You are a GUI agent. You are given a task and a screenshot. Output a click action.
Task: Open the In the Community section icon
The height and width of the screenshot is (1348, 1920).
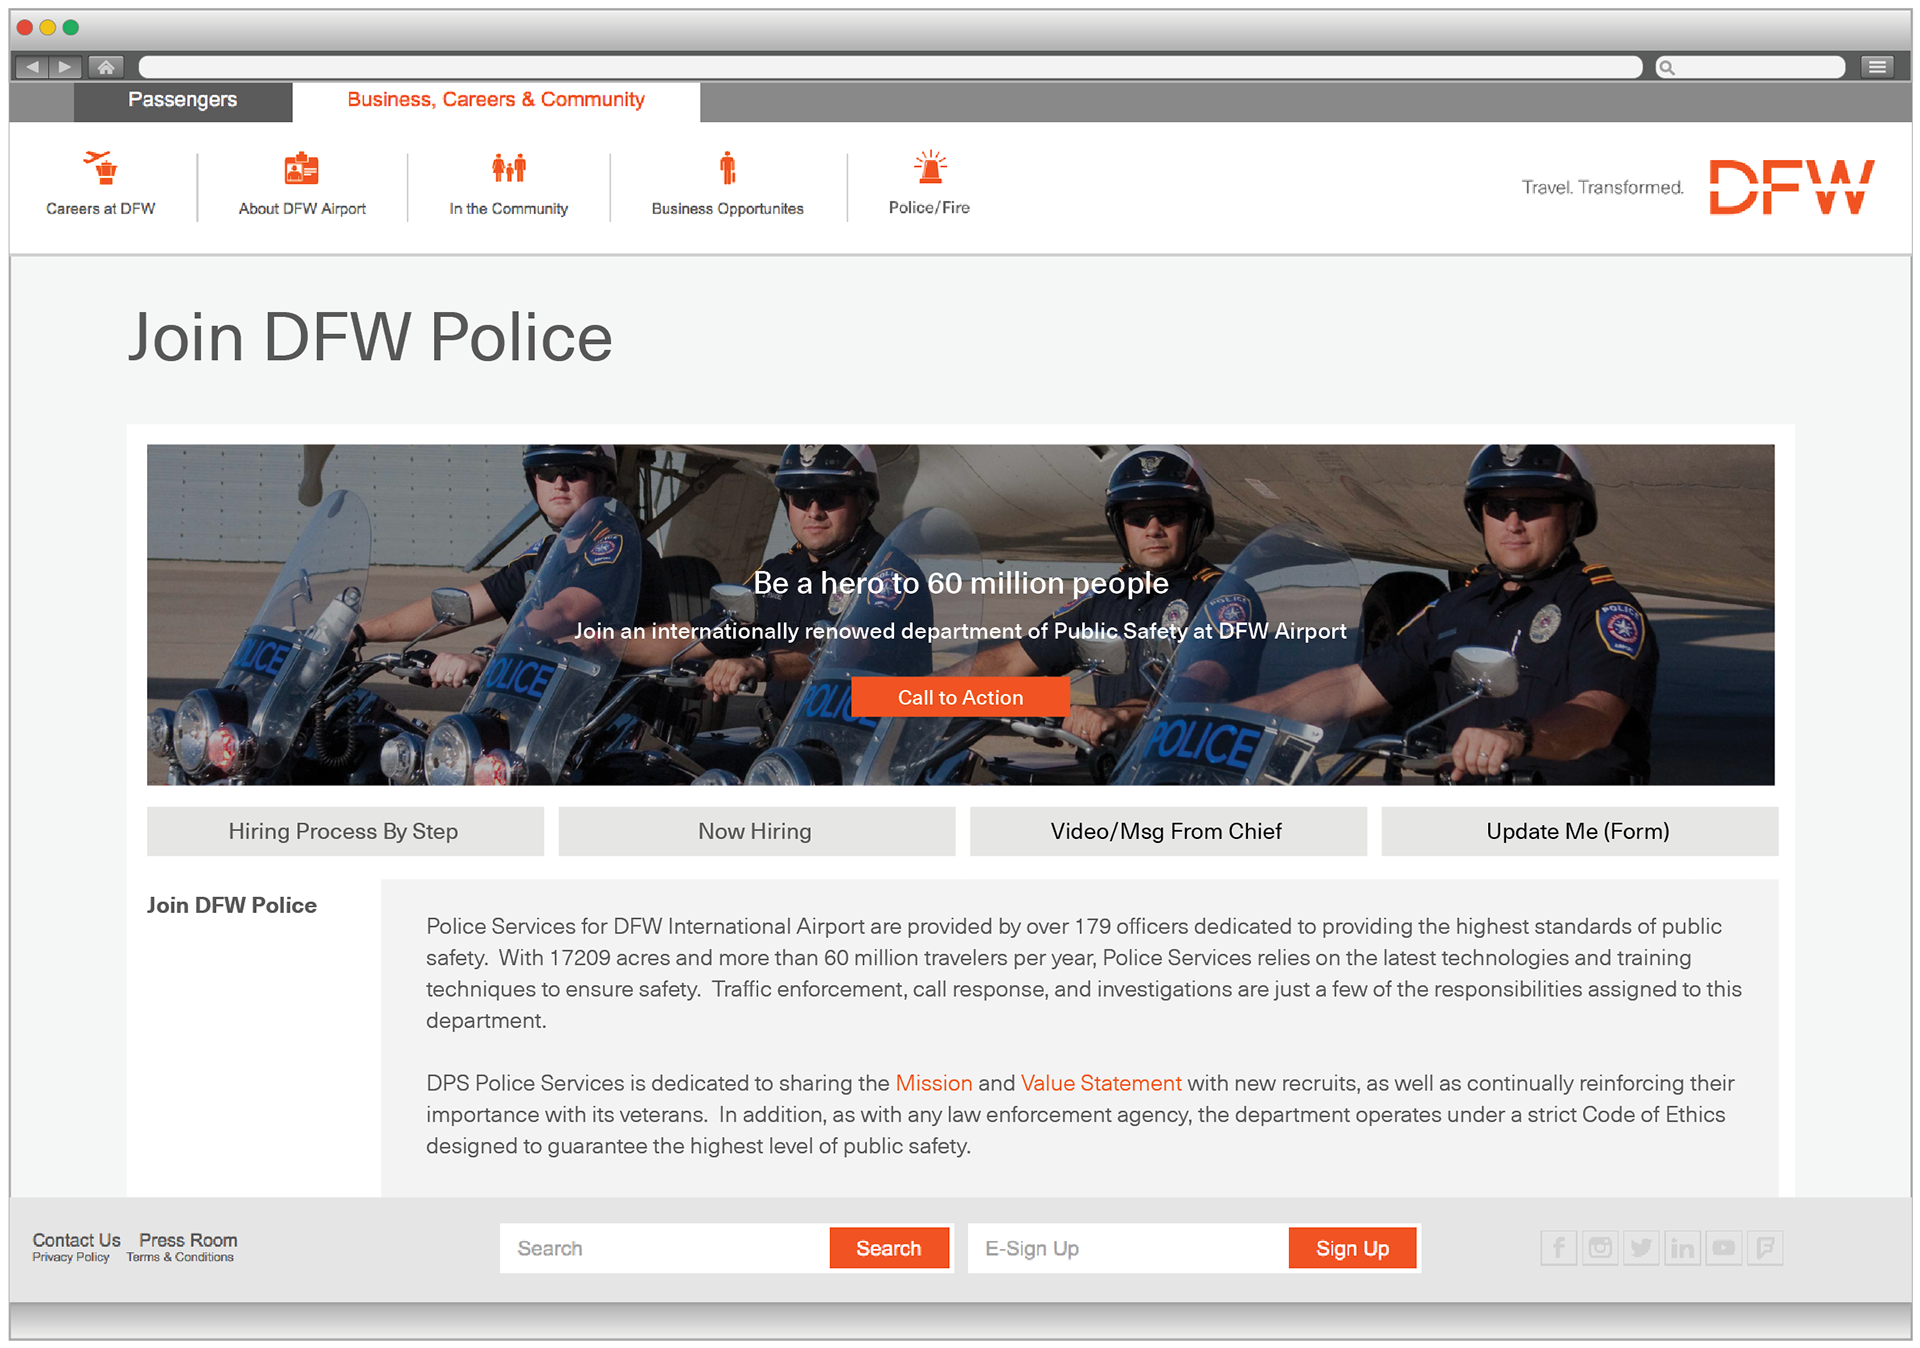(508, 168)
